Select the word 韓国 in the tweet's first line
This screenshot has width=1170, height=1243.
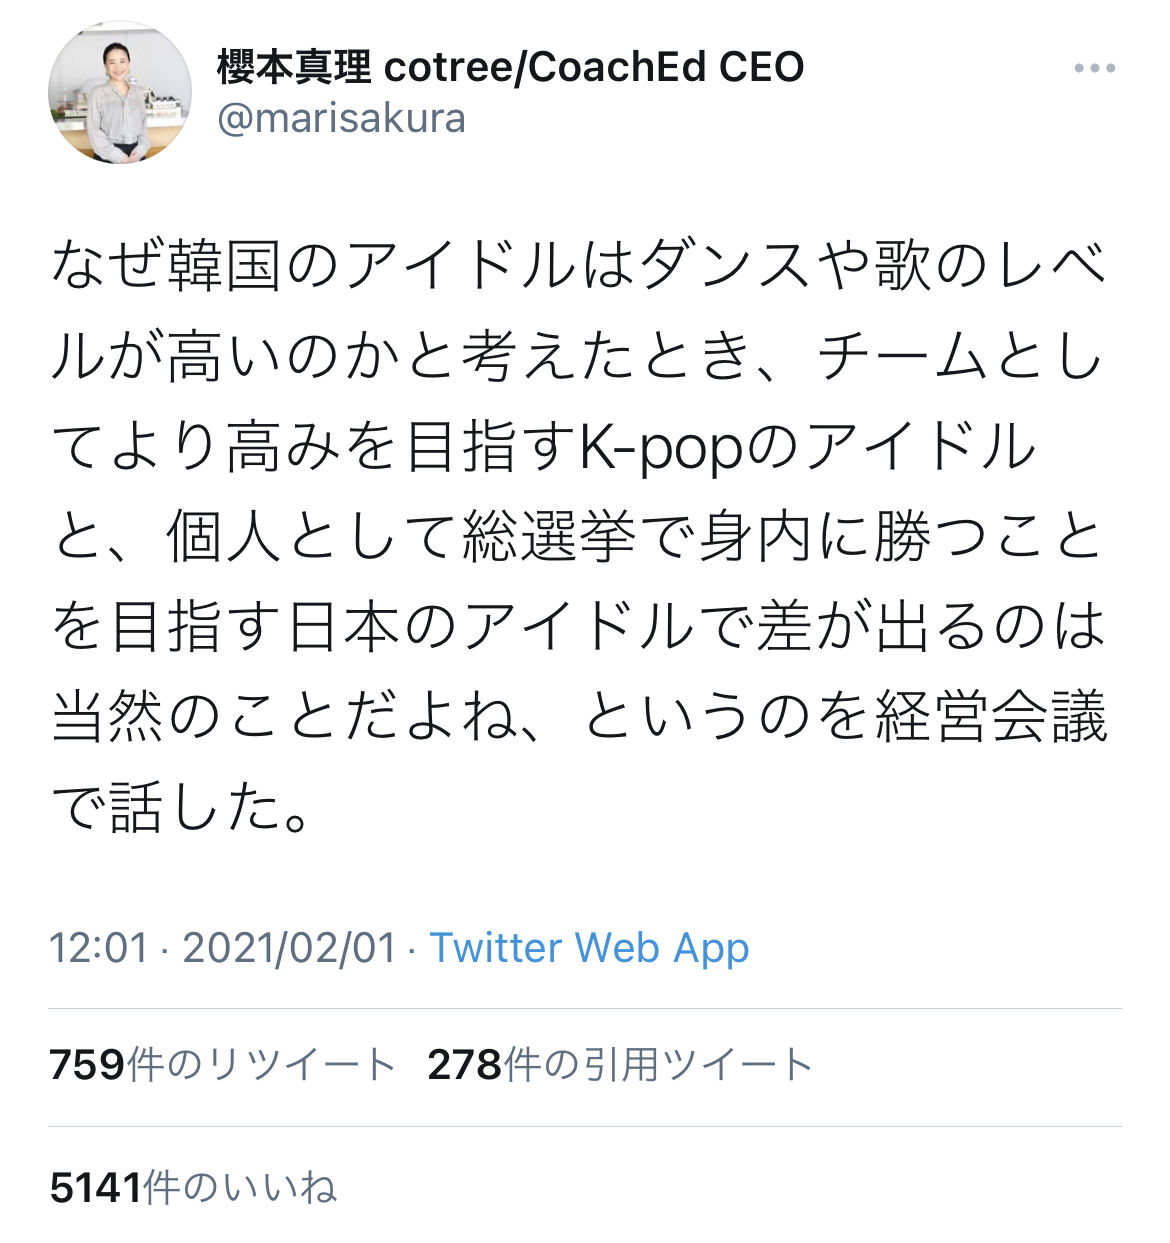coord(226,268)
